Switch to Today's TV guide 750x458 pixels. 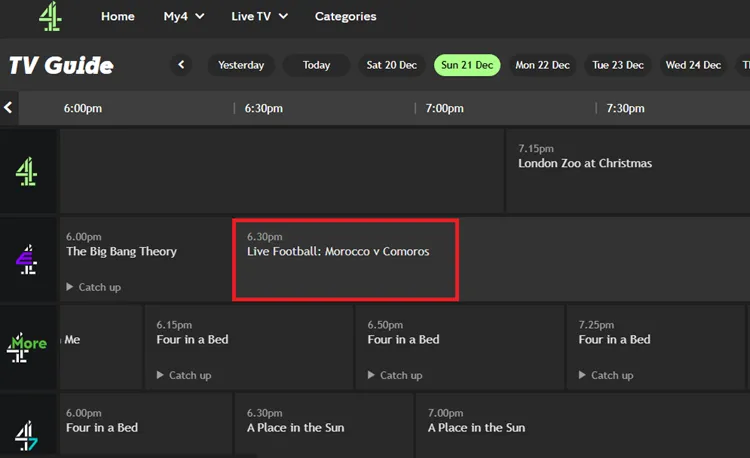(x=316, y=65)
